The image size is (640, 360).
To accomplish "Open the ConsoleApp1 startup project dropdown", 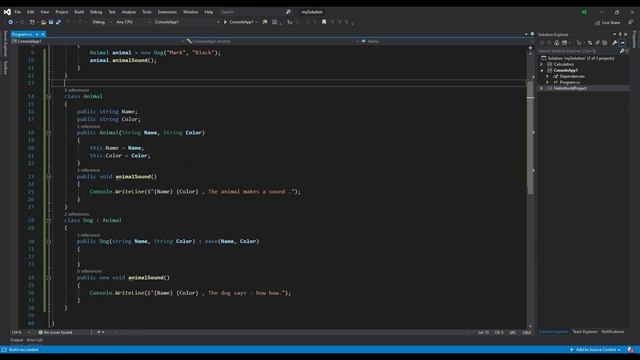I will [187, 22].
